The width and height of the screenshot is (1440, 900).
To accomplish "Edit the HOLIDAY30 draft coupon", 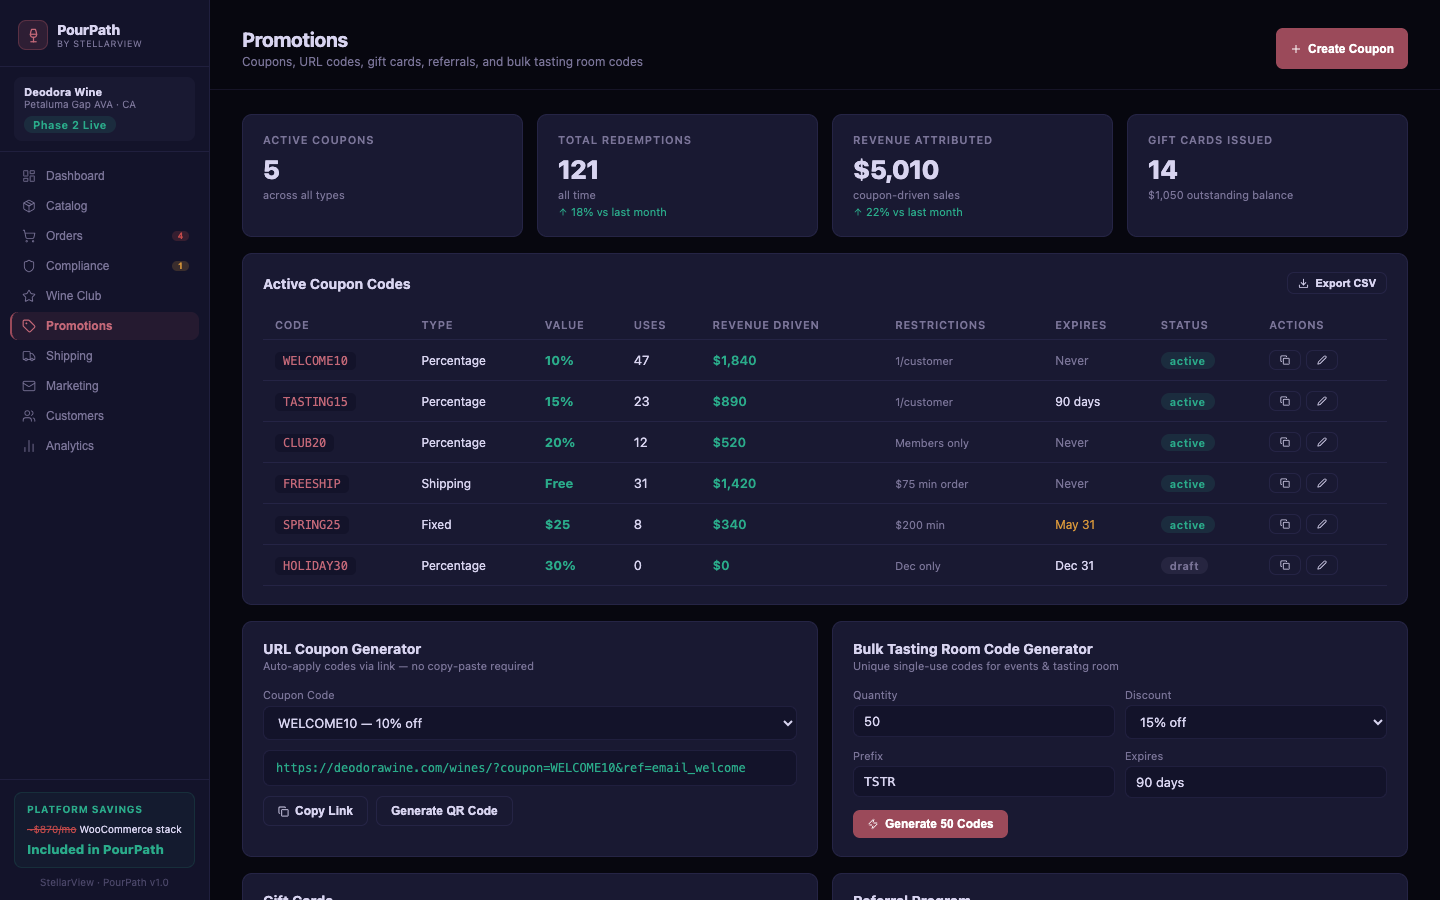I will click(1321, 565).
